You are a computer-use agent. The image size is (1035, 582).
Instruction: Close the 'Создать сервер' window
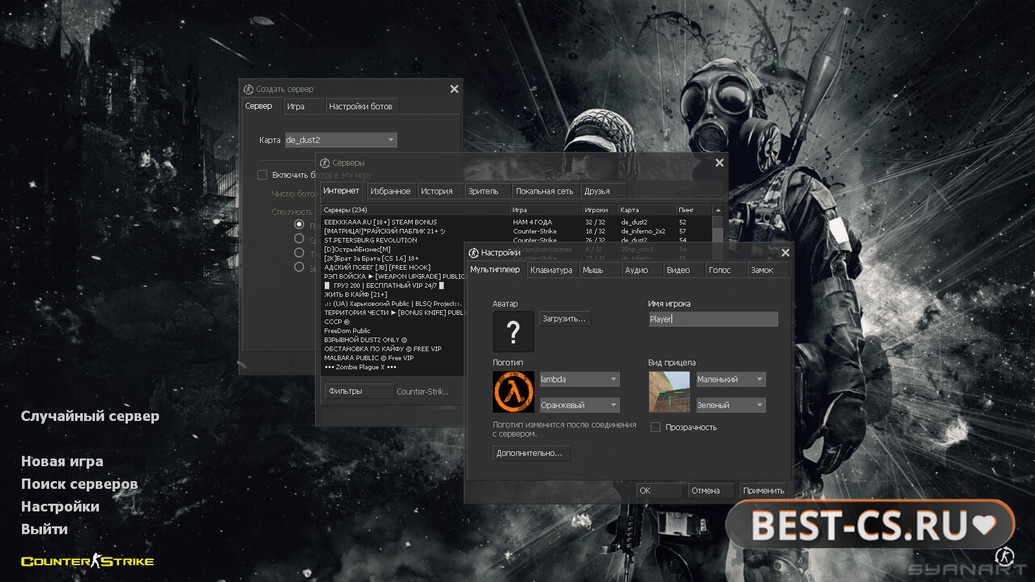click(x=454, y=89)
